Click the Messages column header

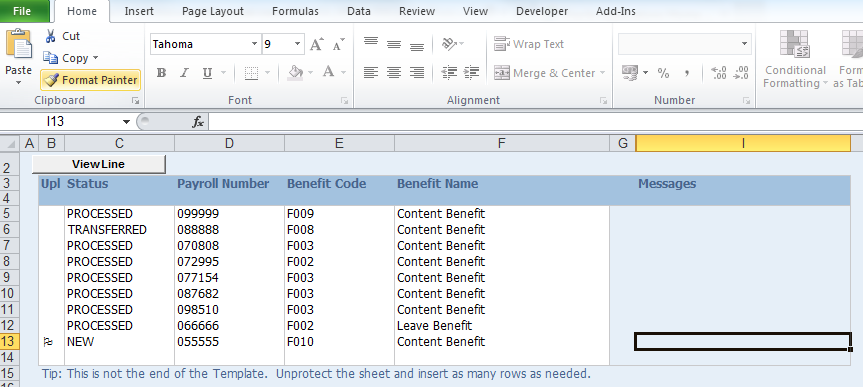click(667, 183)
